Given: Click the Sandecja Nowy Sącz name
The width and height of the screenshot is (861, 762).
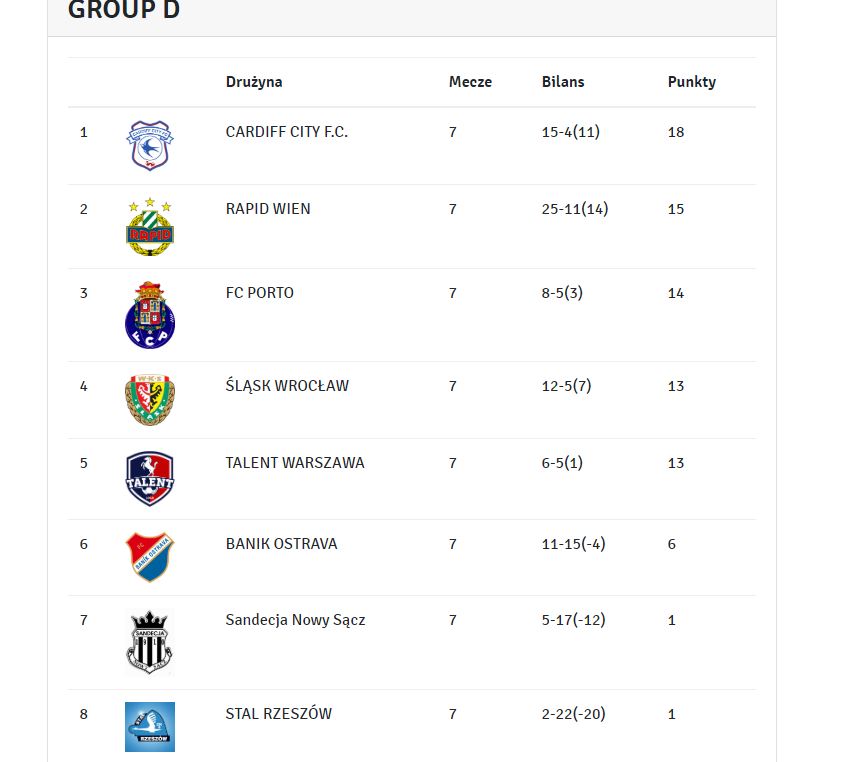Looking at the screenshot, I should click(x=295, y=620).
